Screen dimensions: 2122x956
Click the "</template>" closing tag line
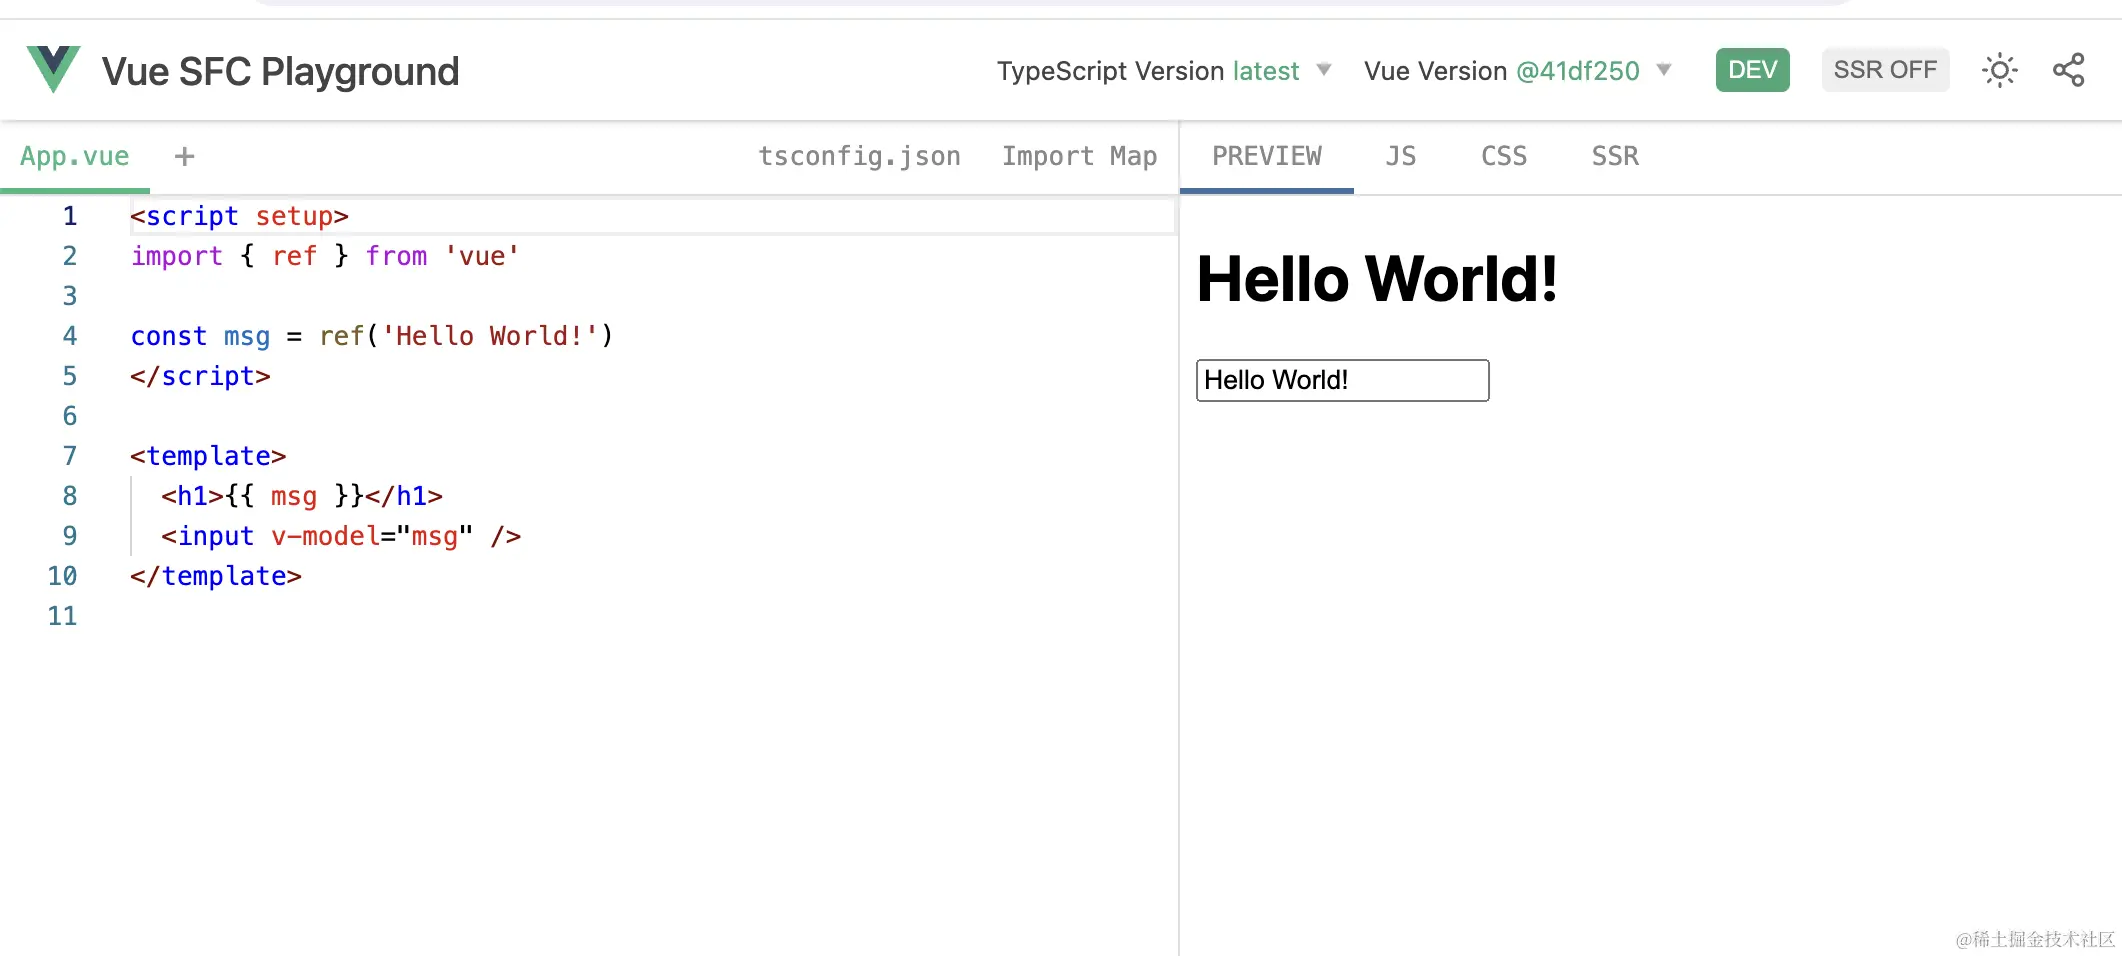point(215,576)
